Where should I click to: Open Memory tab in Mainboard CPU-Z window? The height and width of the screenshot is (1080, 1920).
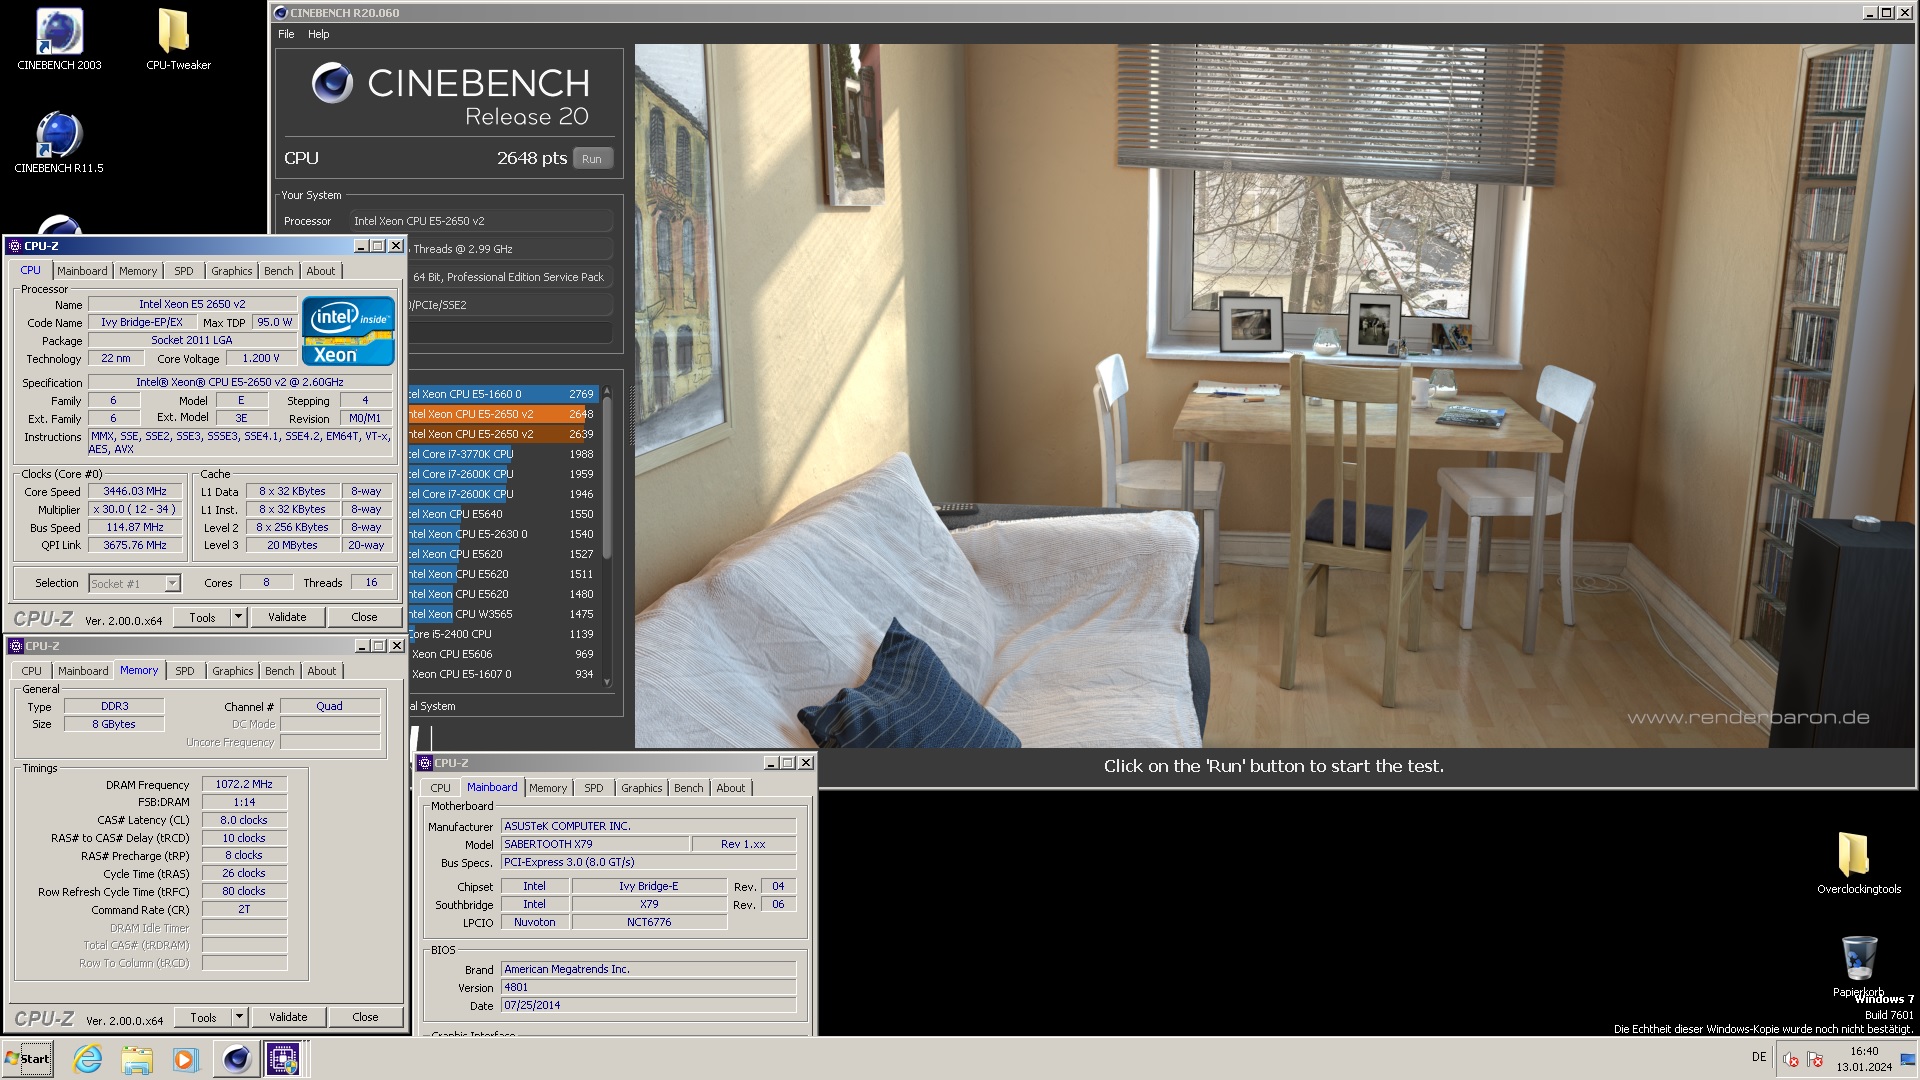click(x=548, y=788)
